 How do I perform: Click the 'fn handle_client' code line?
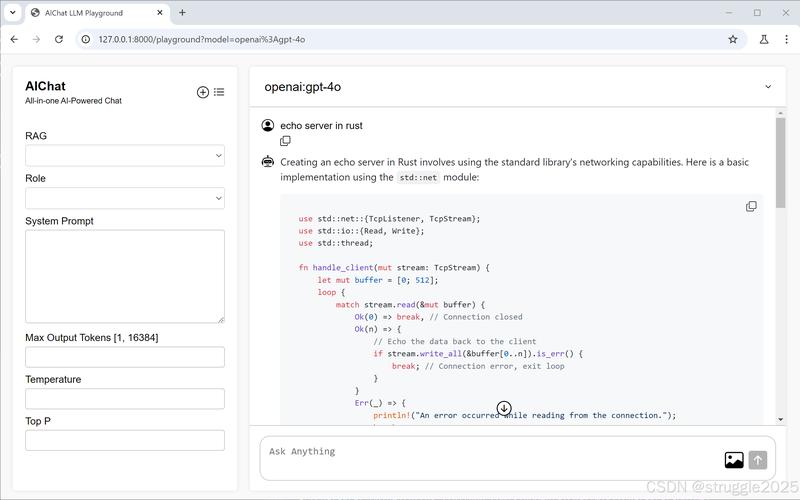point(394,267)
